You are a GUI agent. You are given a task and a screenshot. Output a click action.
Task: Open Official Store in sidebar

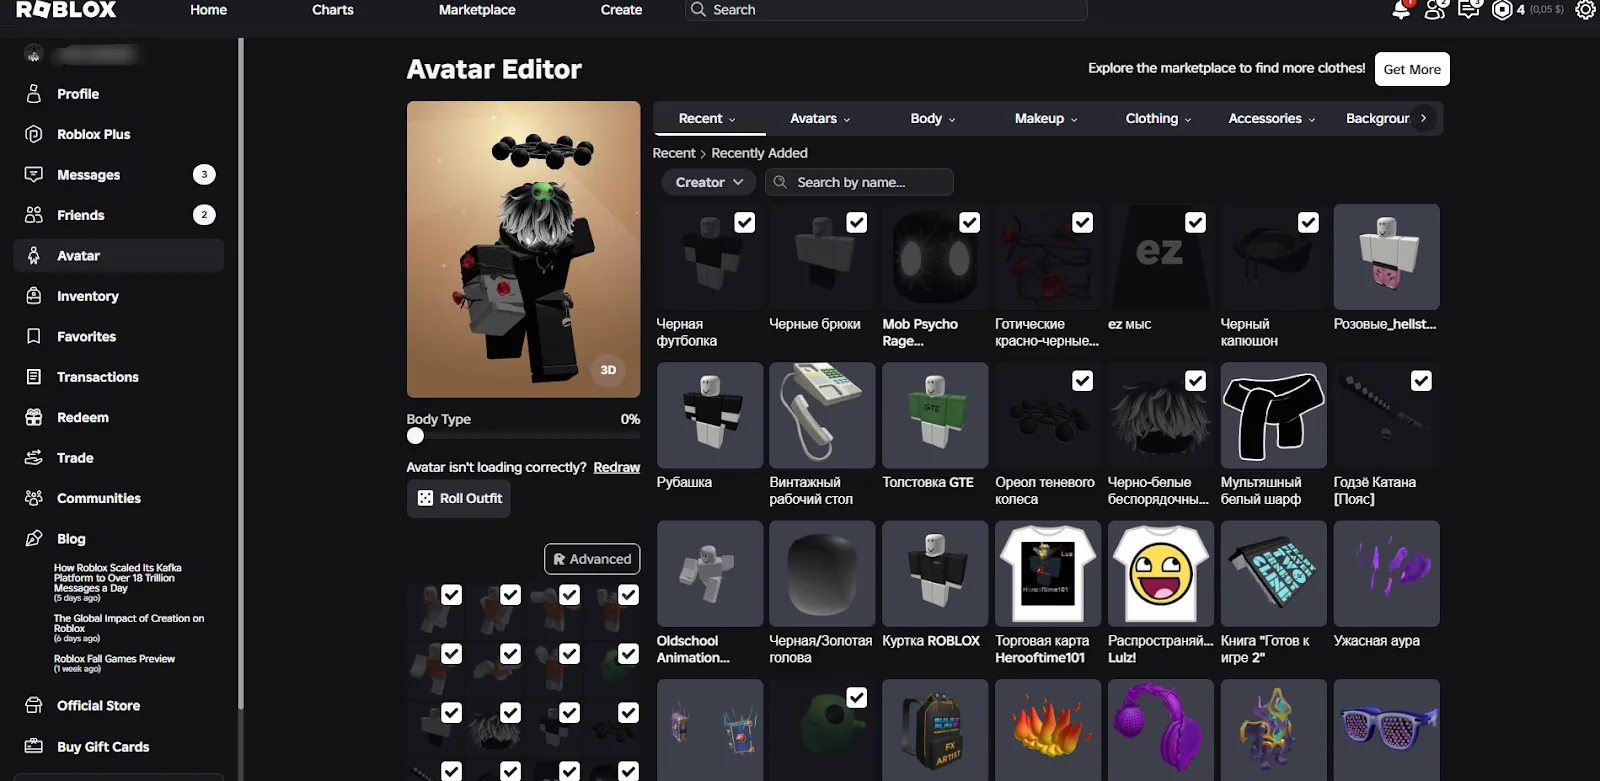click(118, 706)
